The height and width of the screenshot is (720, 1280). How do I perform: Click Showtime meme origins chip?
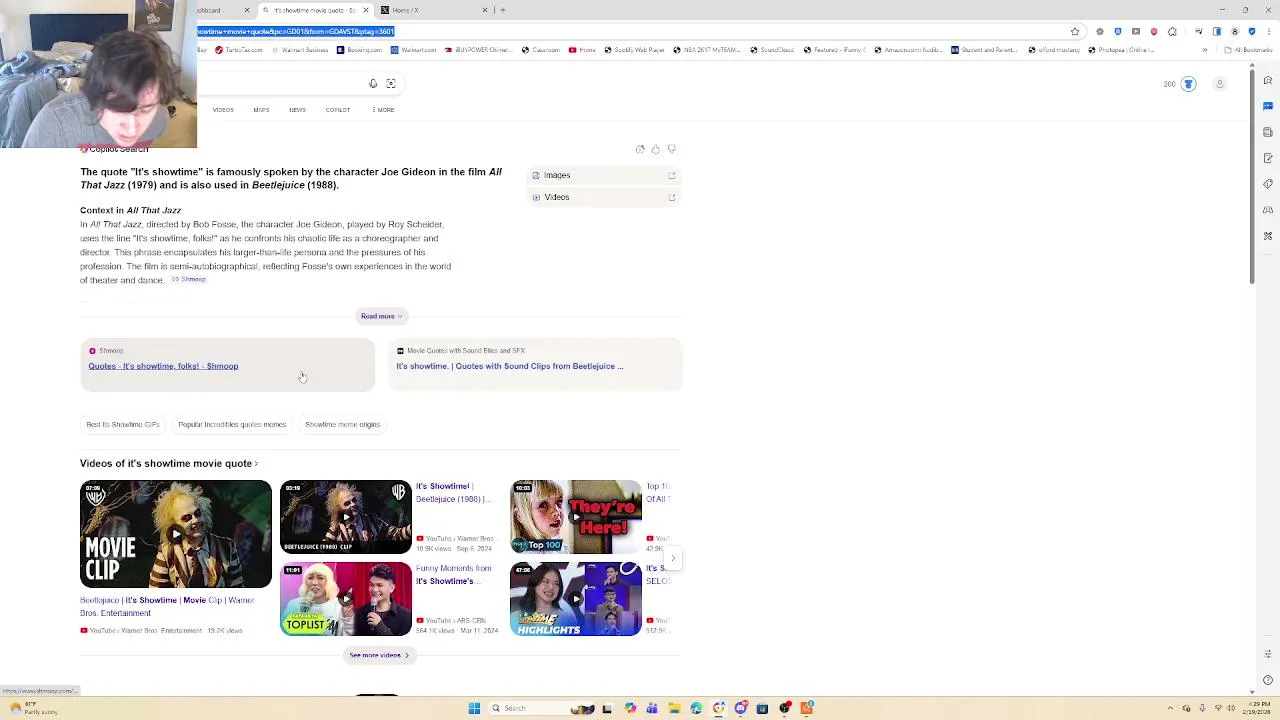coord(342,424)
